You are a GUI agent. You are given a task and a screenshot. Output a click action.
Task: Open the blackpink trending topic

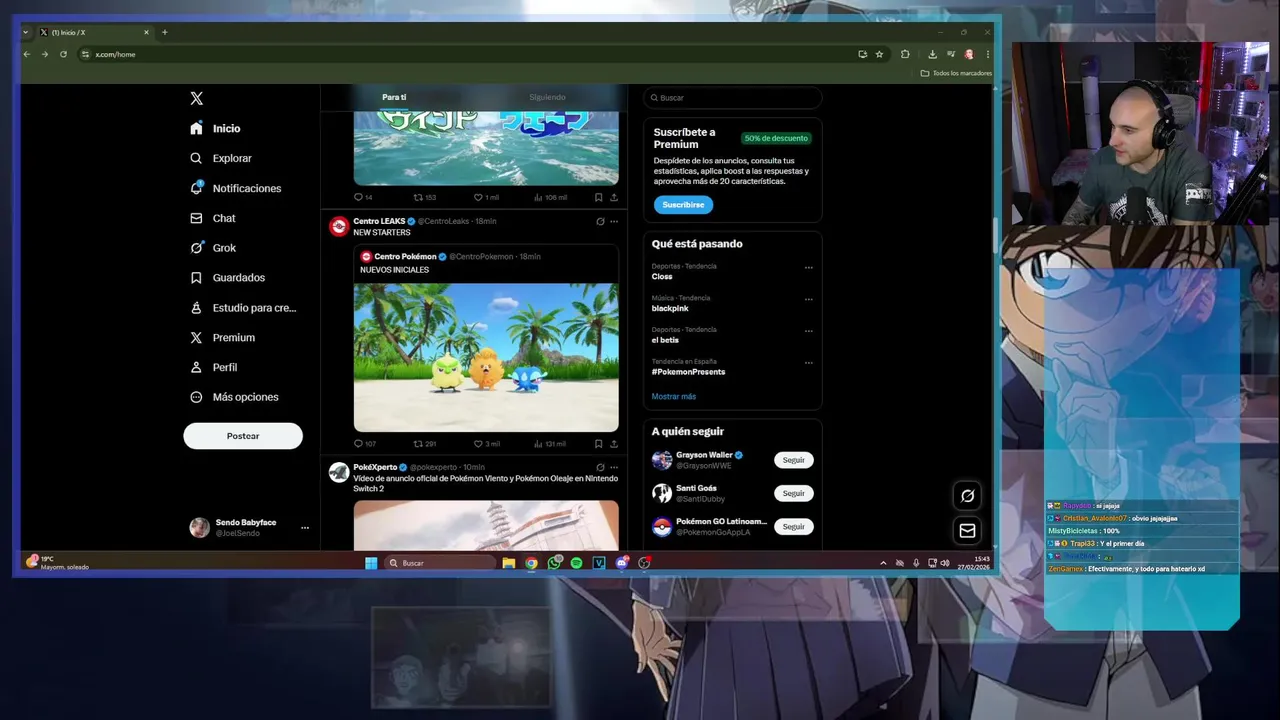670,308
